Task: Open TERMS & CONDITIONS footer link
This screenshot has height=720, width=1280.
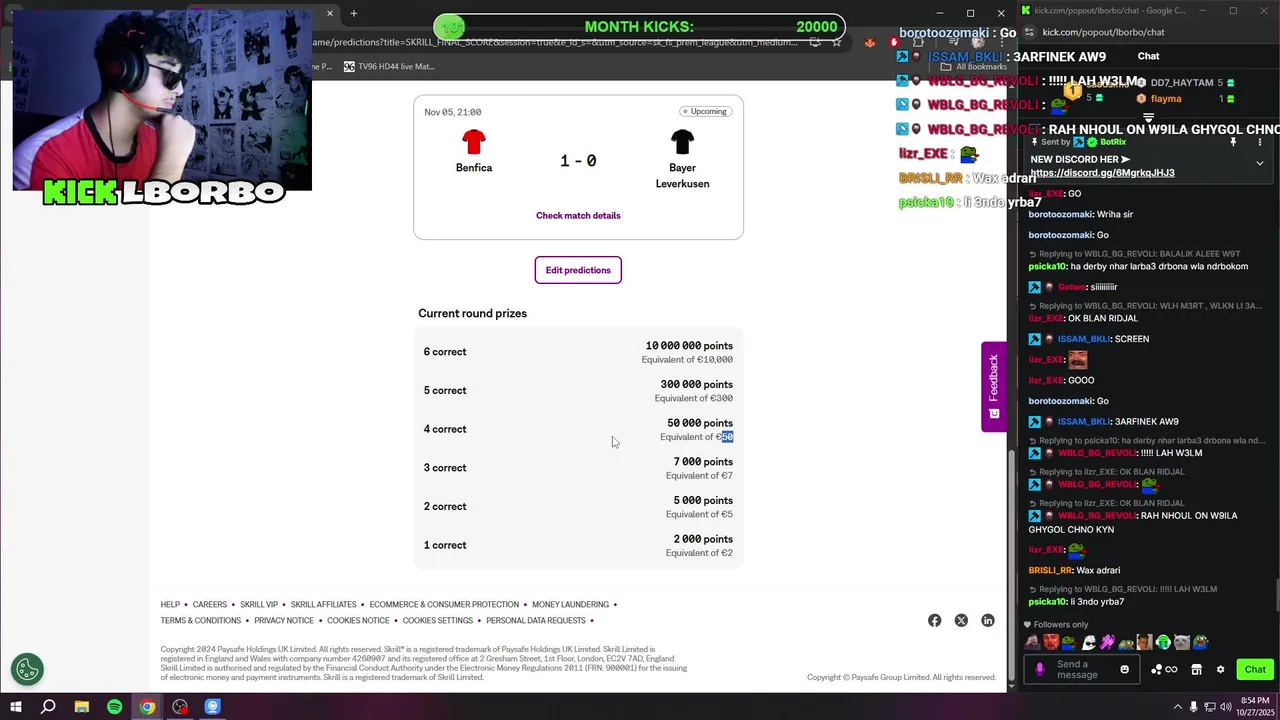Action: [201, 621]
